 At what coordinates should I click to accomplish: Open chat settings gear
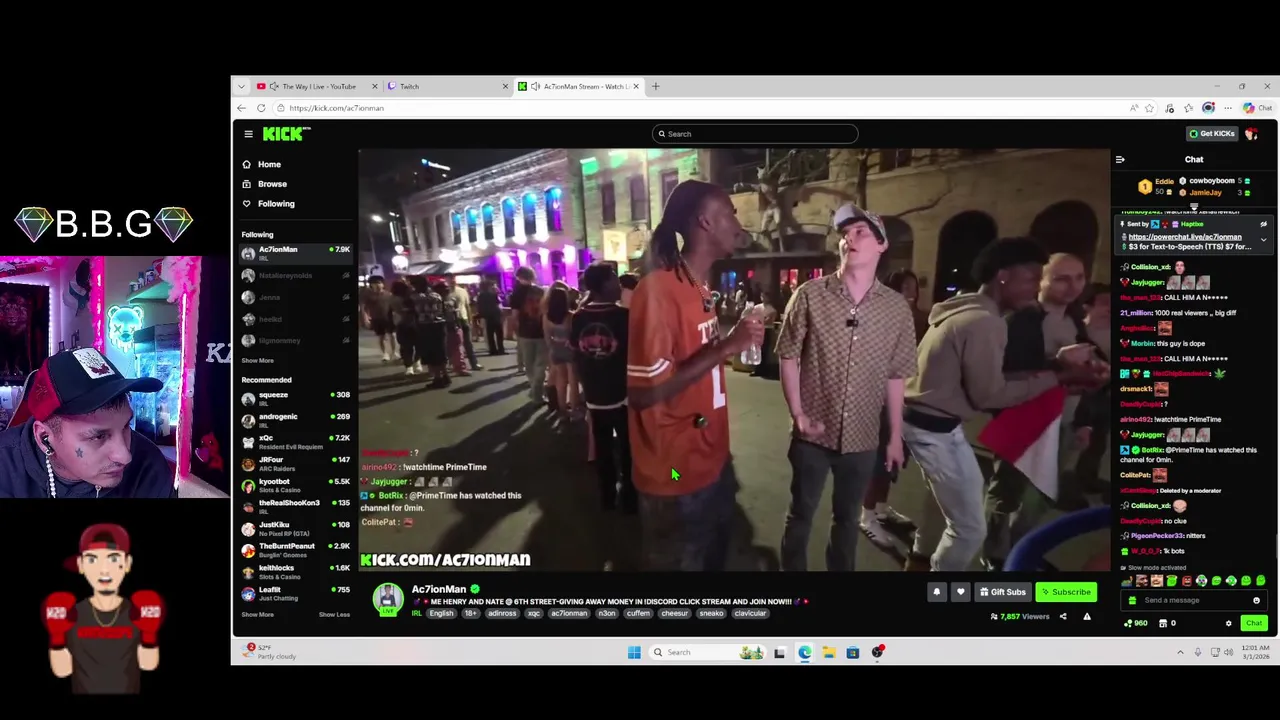point(1229,624)
